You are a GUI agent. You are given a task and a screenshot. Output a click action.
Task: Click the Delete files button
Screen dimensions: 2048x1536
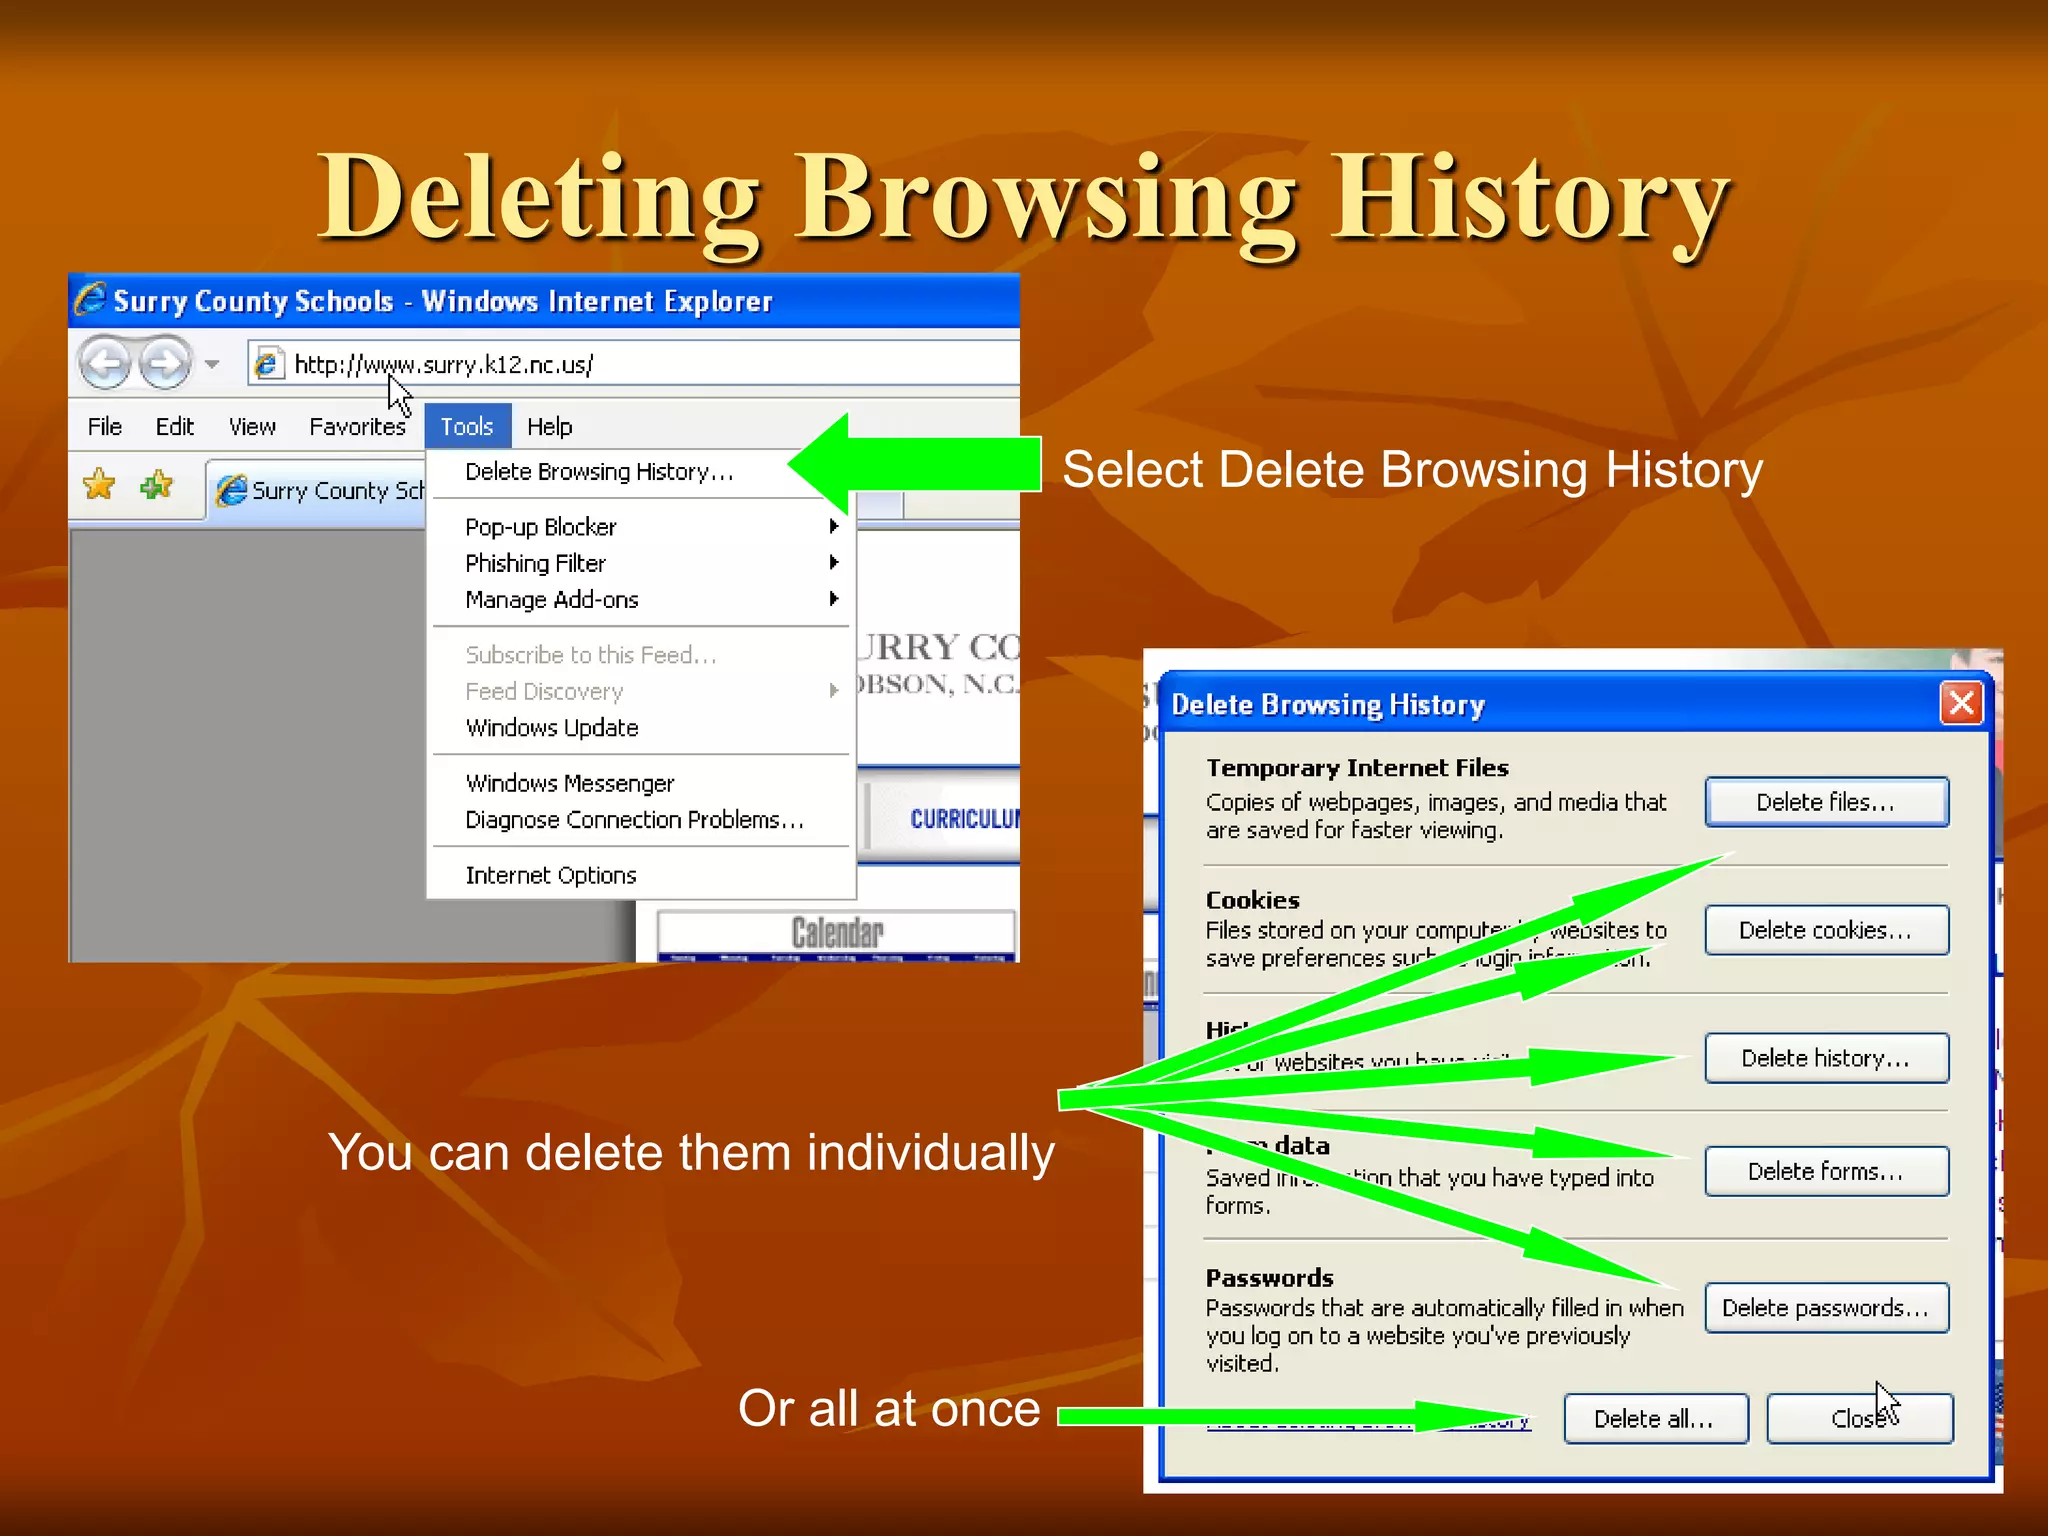click(x=1826, y=802)
